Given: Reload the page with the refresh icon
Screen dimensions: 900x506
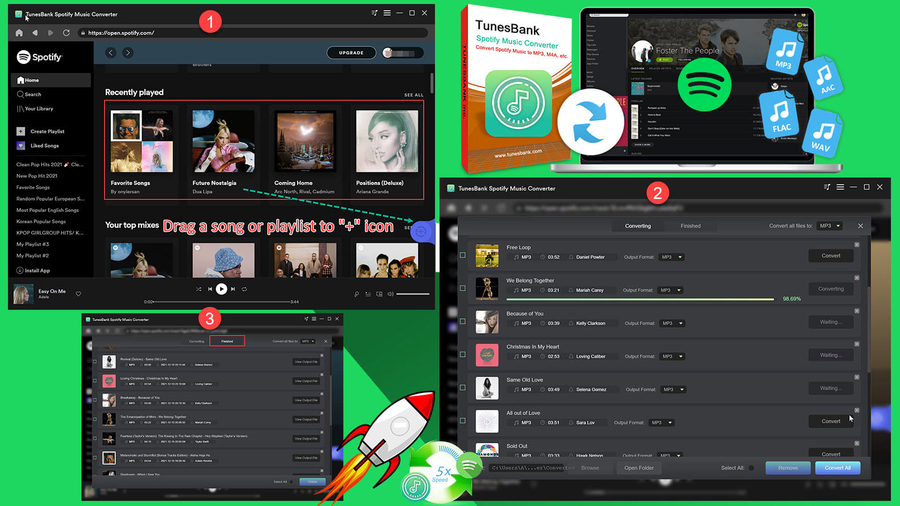Looking at the screenshot, I should point(65,32).
